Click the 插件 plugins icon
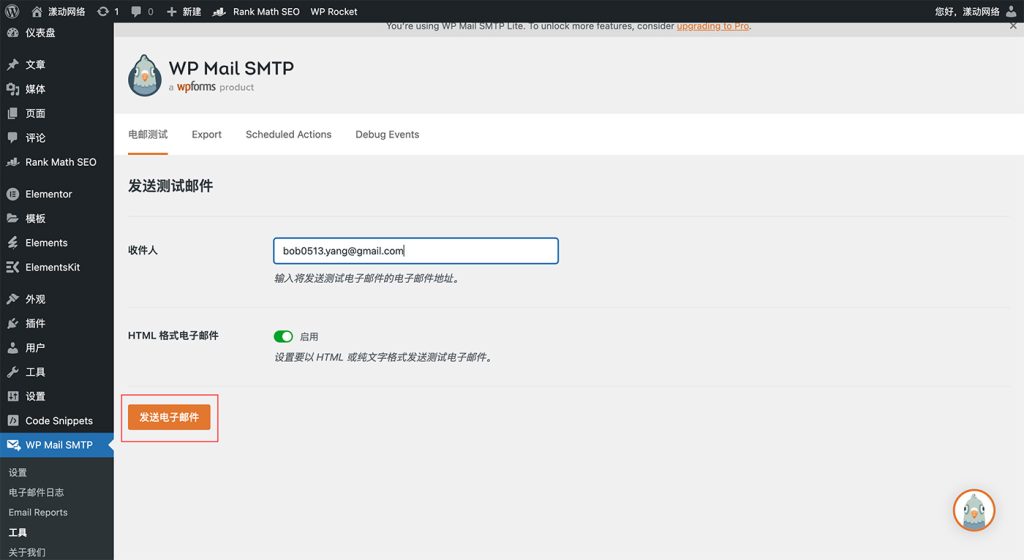Viewport: 1024px width, 560px height. click(x=12, y=323)
